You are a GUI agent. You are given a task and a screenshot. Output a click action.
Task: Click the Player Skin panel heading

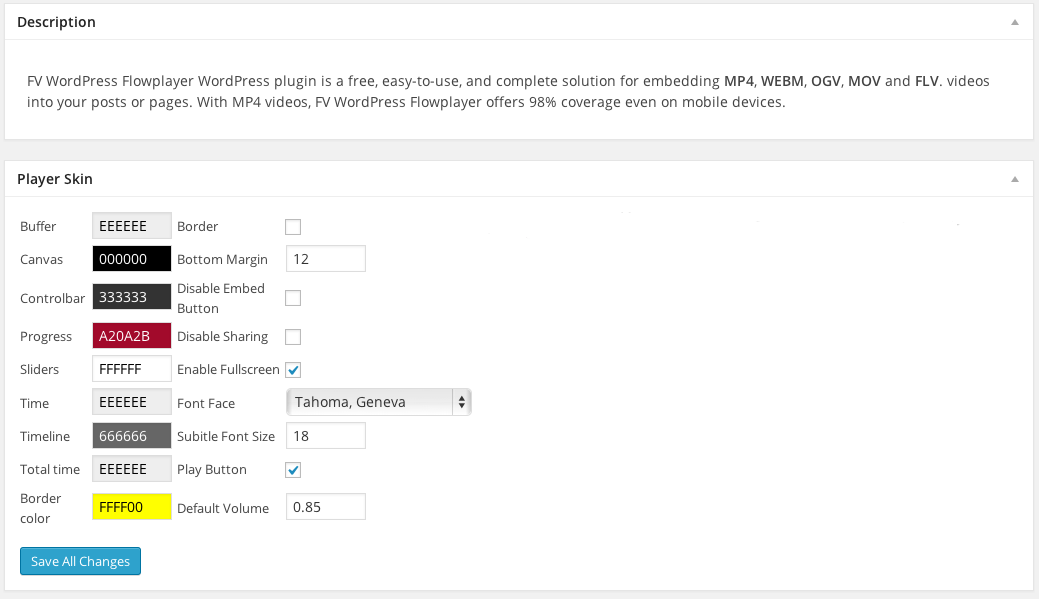55,179
